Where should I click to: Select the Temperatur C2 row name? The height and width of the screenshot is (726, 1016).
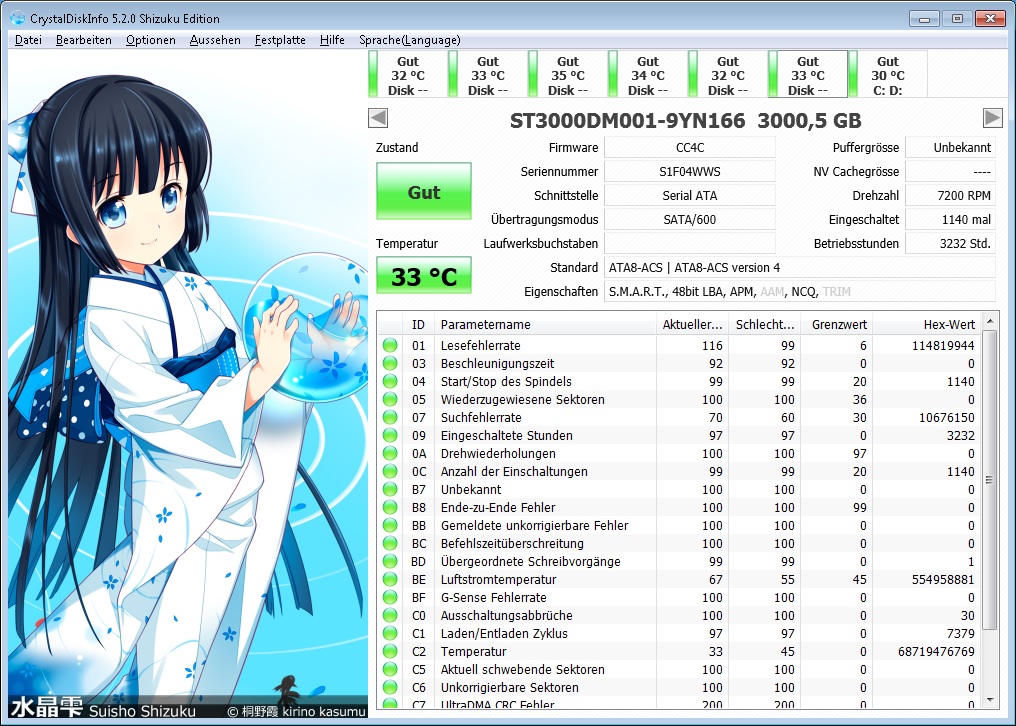coord(474,651)
